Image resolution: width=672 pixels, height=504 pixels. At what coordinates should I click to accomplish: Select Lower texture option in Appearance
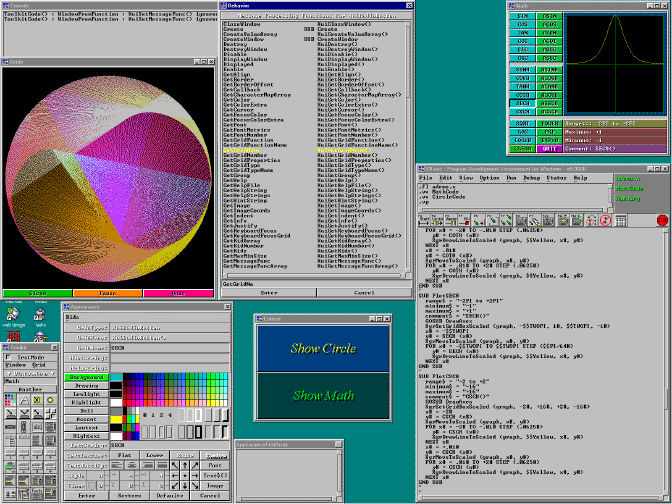click(x=155, y=456)
